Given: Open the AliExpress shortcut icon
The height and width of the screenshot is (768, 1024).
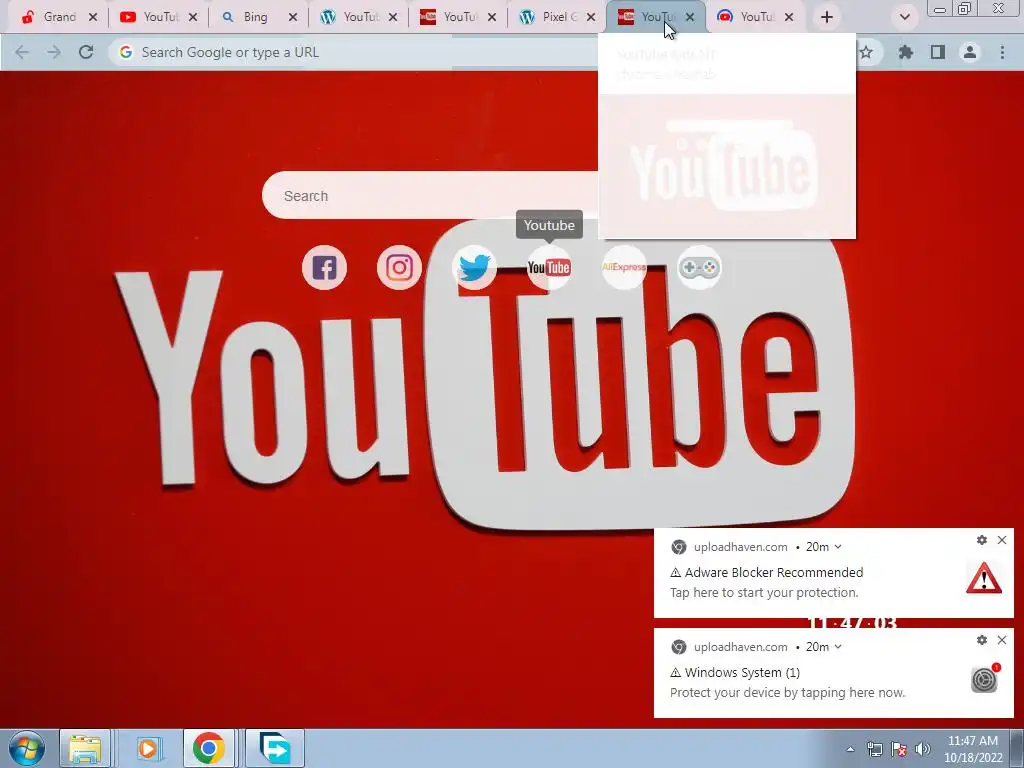Looking at the screenshot, I should 624,267.
